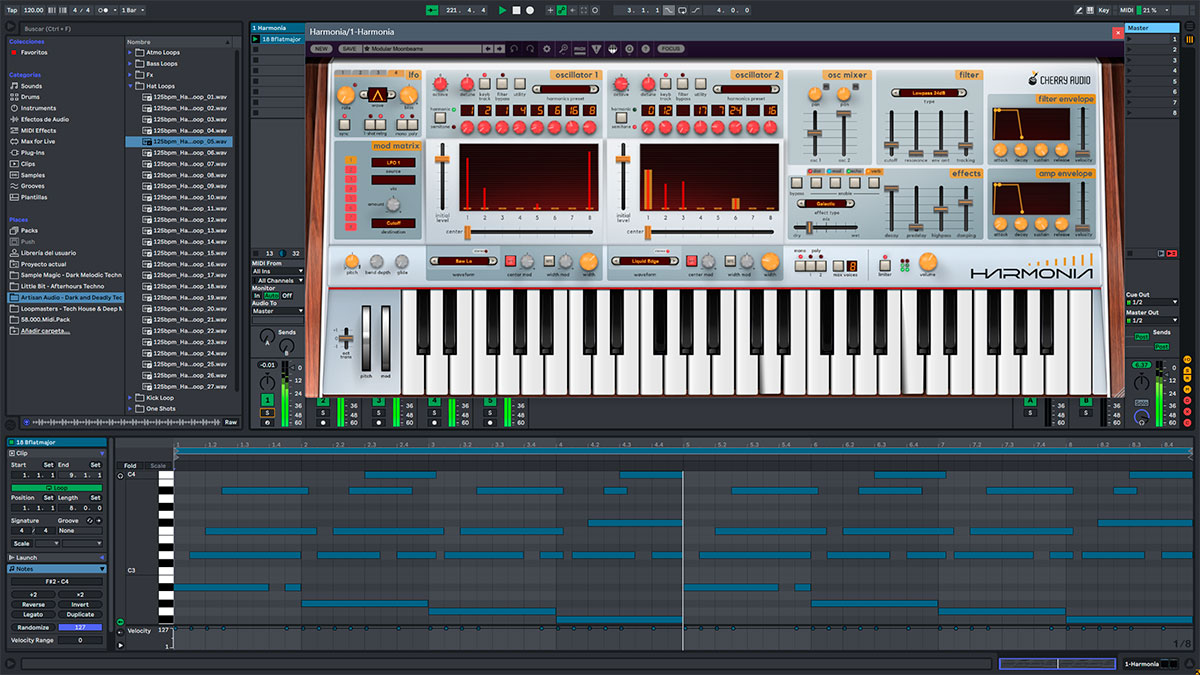Collapse the Hat Loops folder
The height and width of the screenshot is (675, 1200).
point(131,86)
